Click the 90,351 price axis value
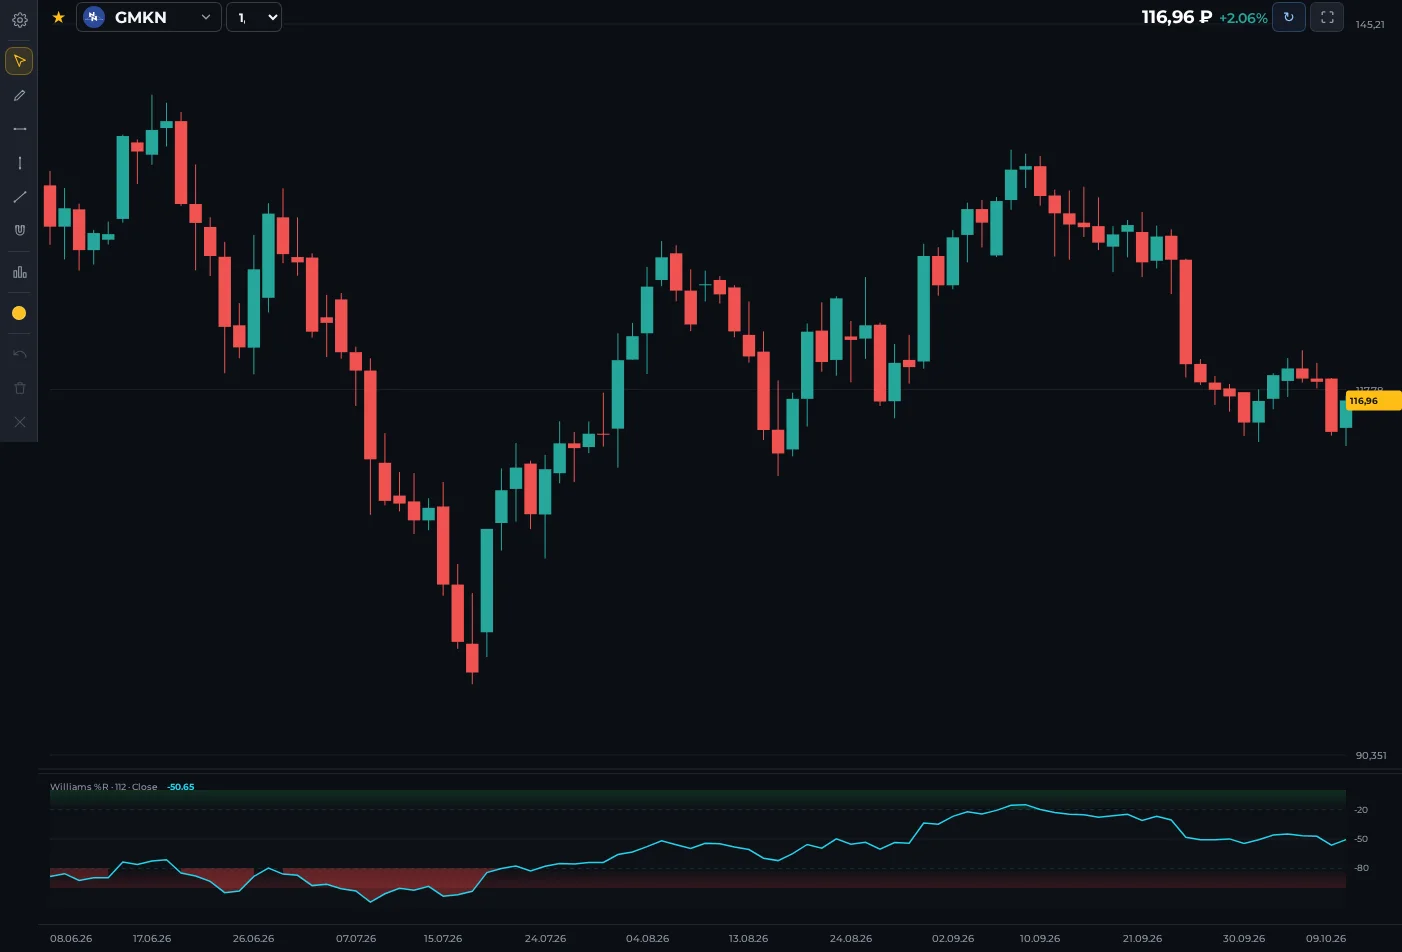 coord(1371,756)
